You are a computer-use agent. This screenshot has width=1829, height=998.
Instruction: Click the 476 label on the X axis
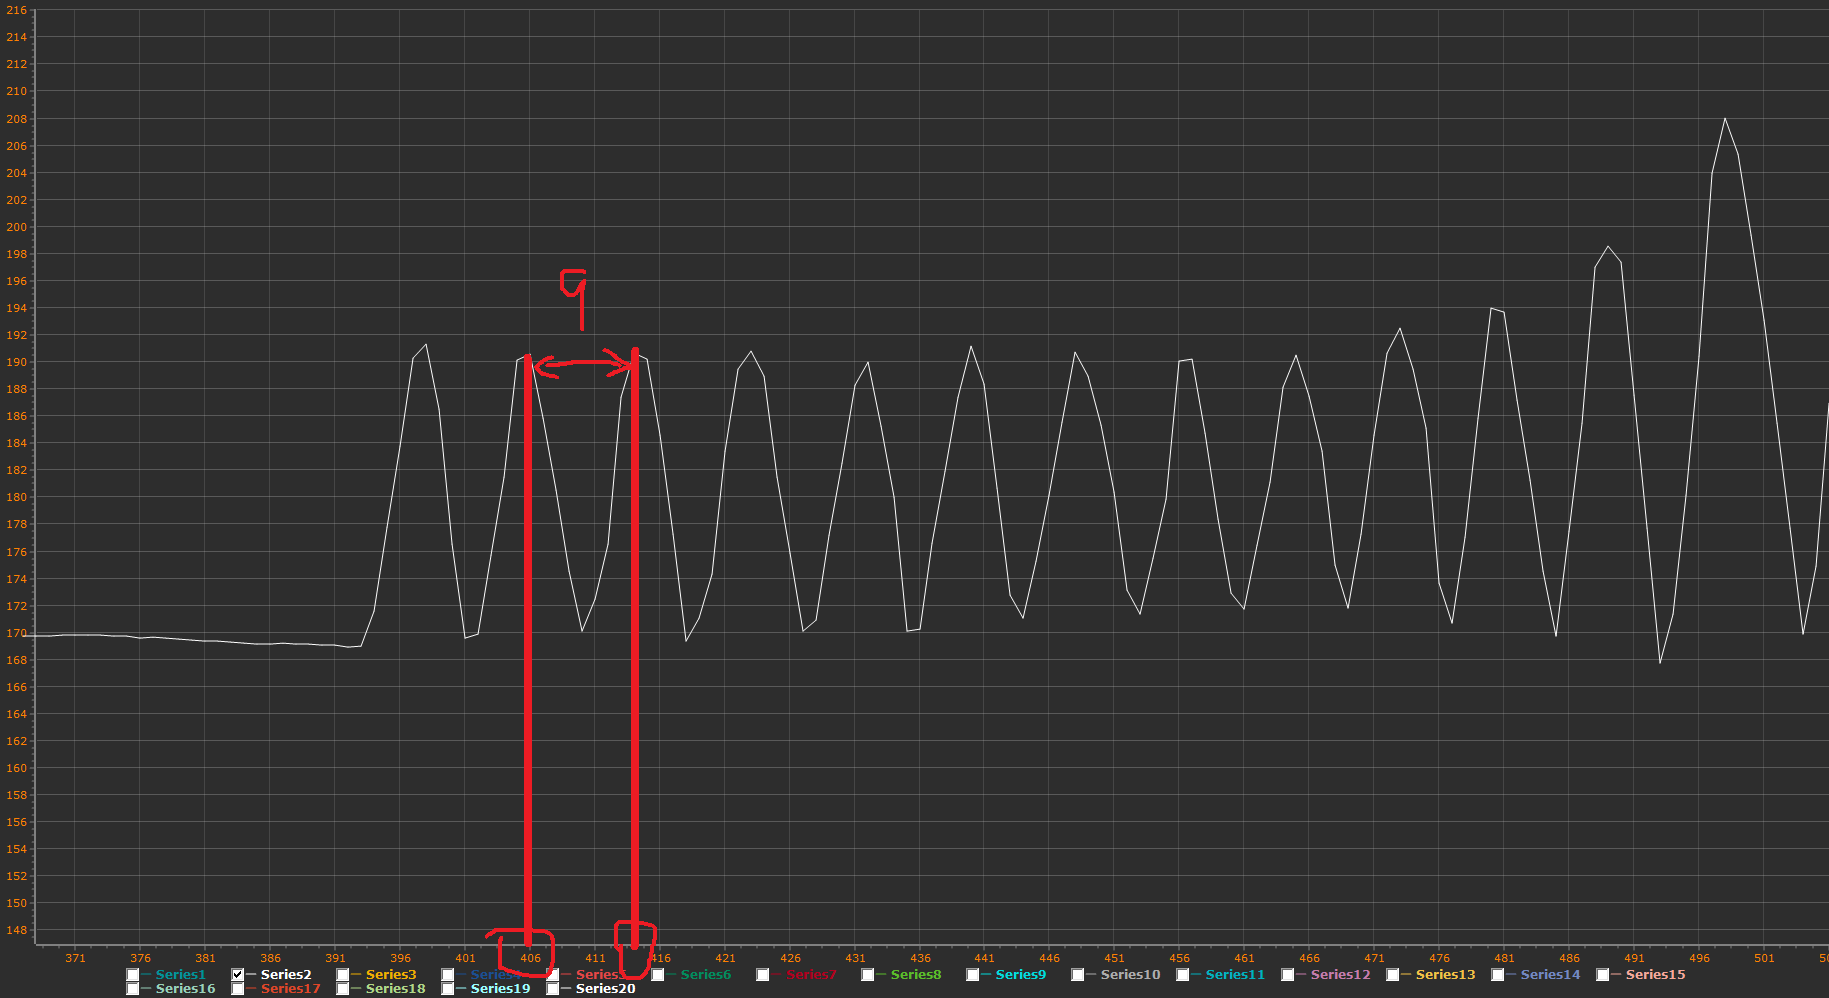(x=1440, y=958)
